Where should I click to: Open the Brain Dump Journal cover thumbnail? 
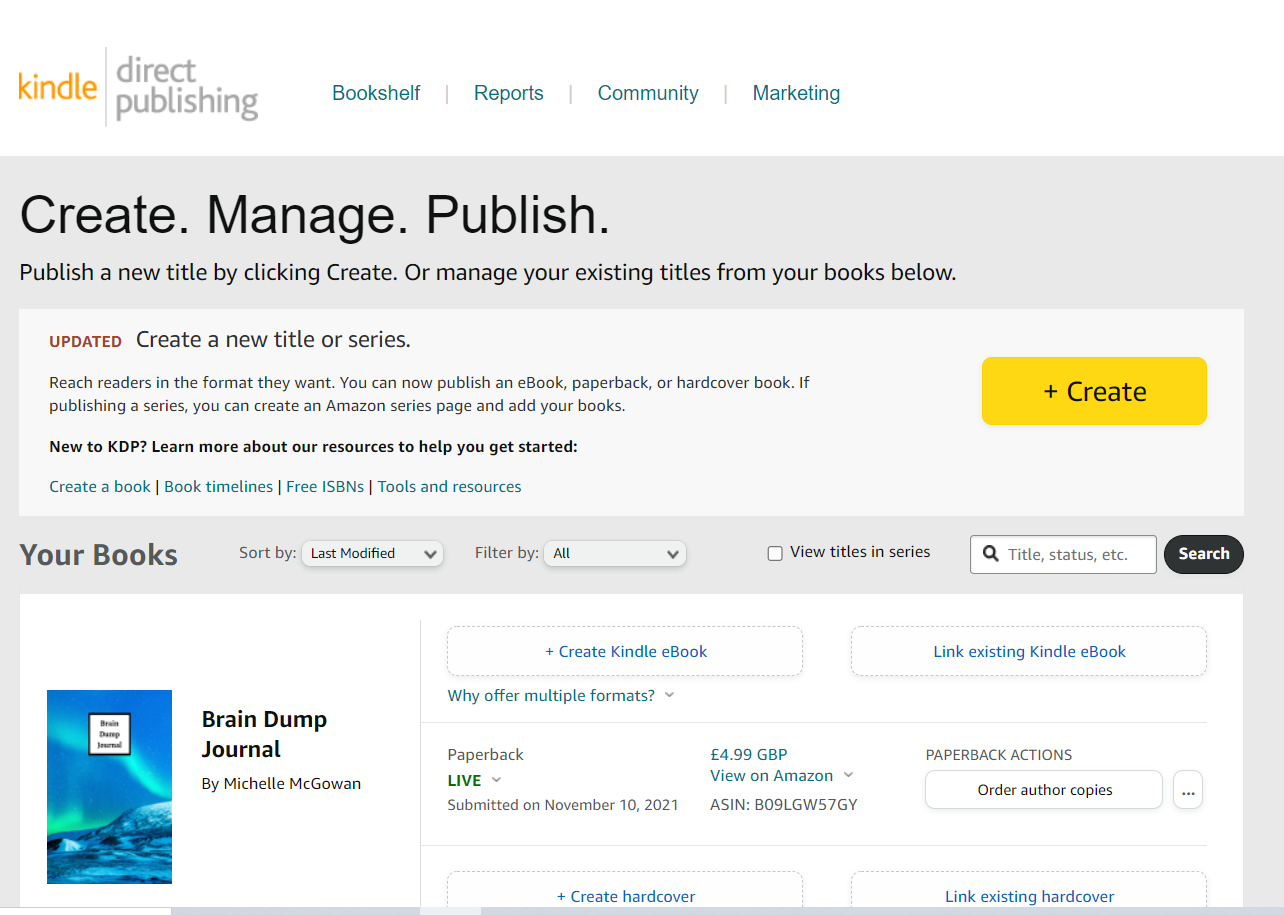coord(109,787)
